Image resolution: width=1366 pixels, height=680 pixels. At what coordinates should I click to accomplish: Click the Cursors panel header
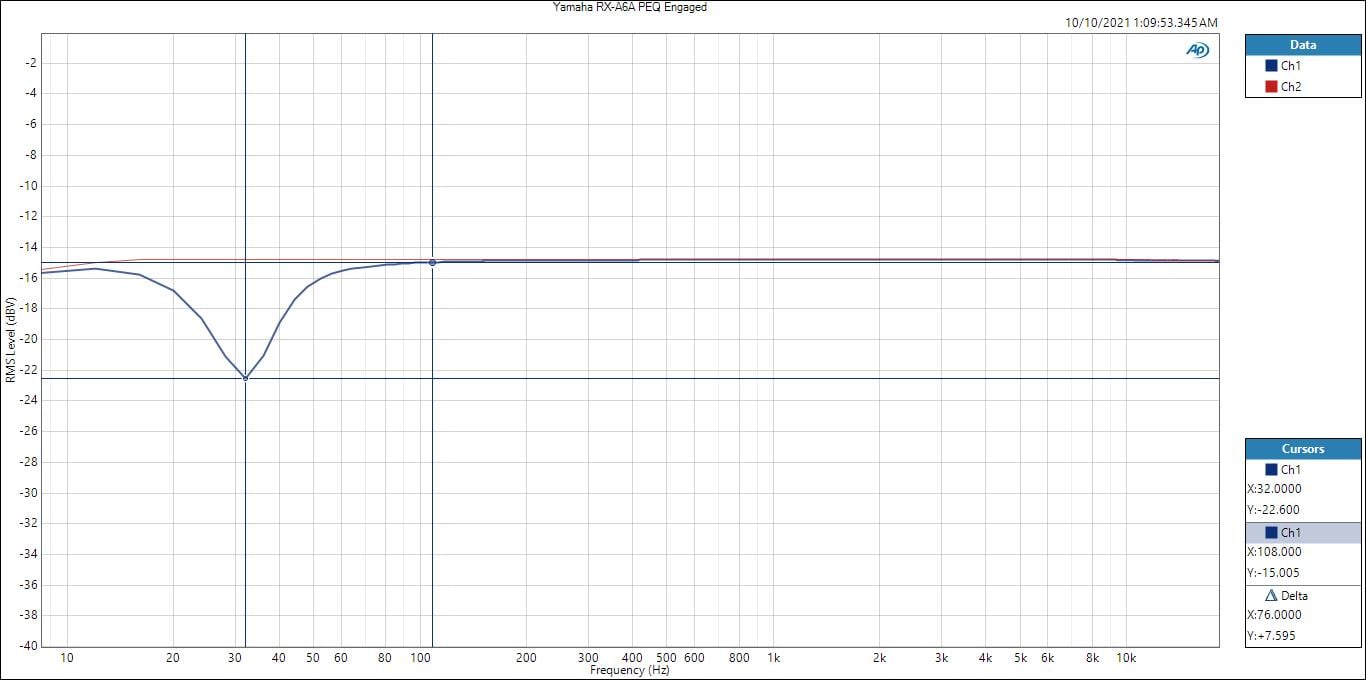coord(1302,449)
